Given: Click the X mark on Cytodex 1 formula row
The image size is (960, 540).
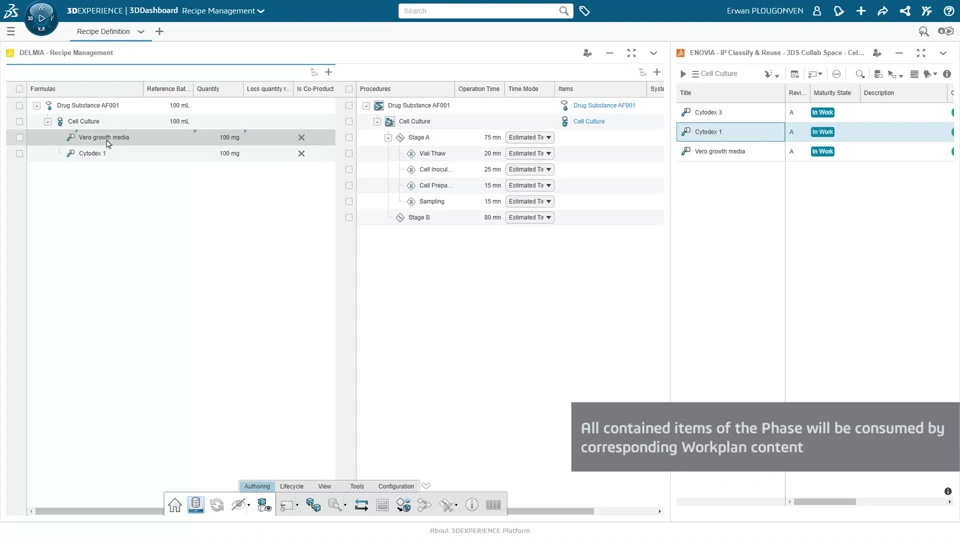Looking at the screenshot, I should [x=301, y=154].
